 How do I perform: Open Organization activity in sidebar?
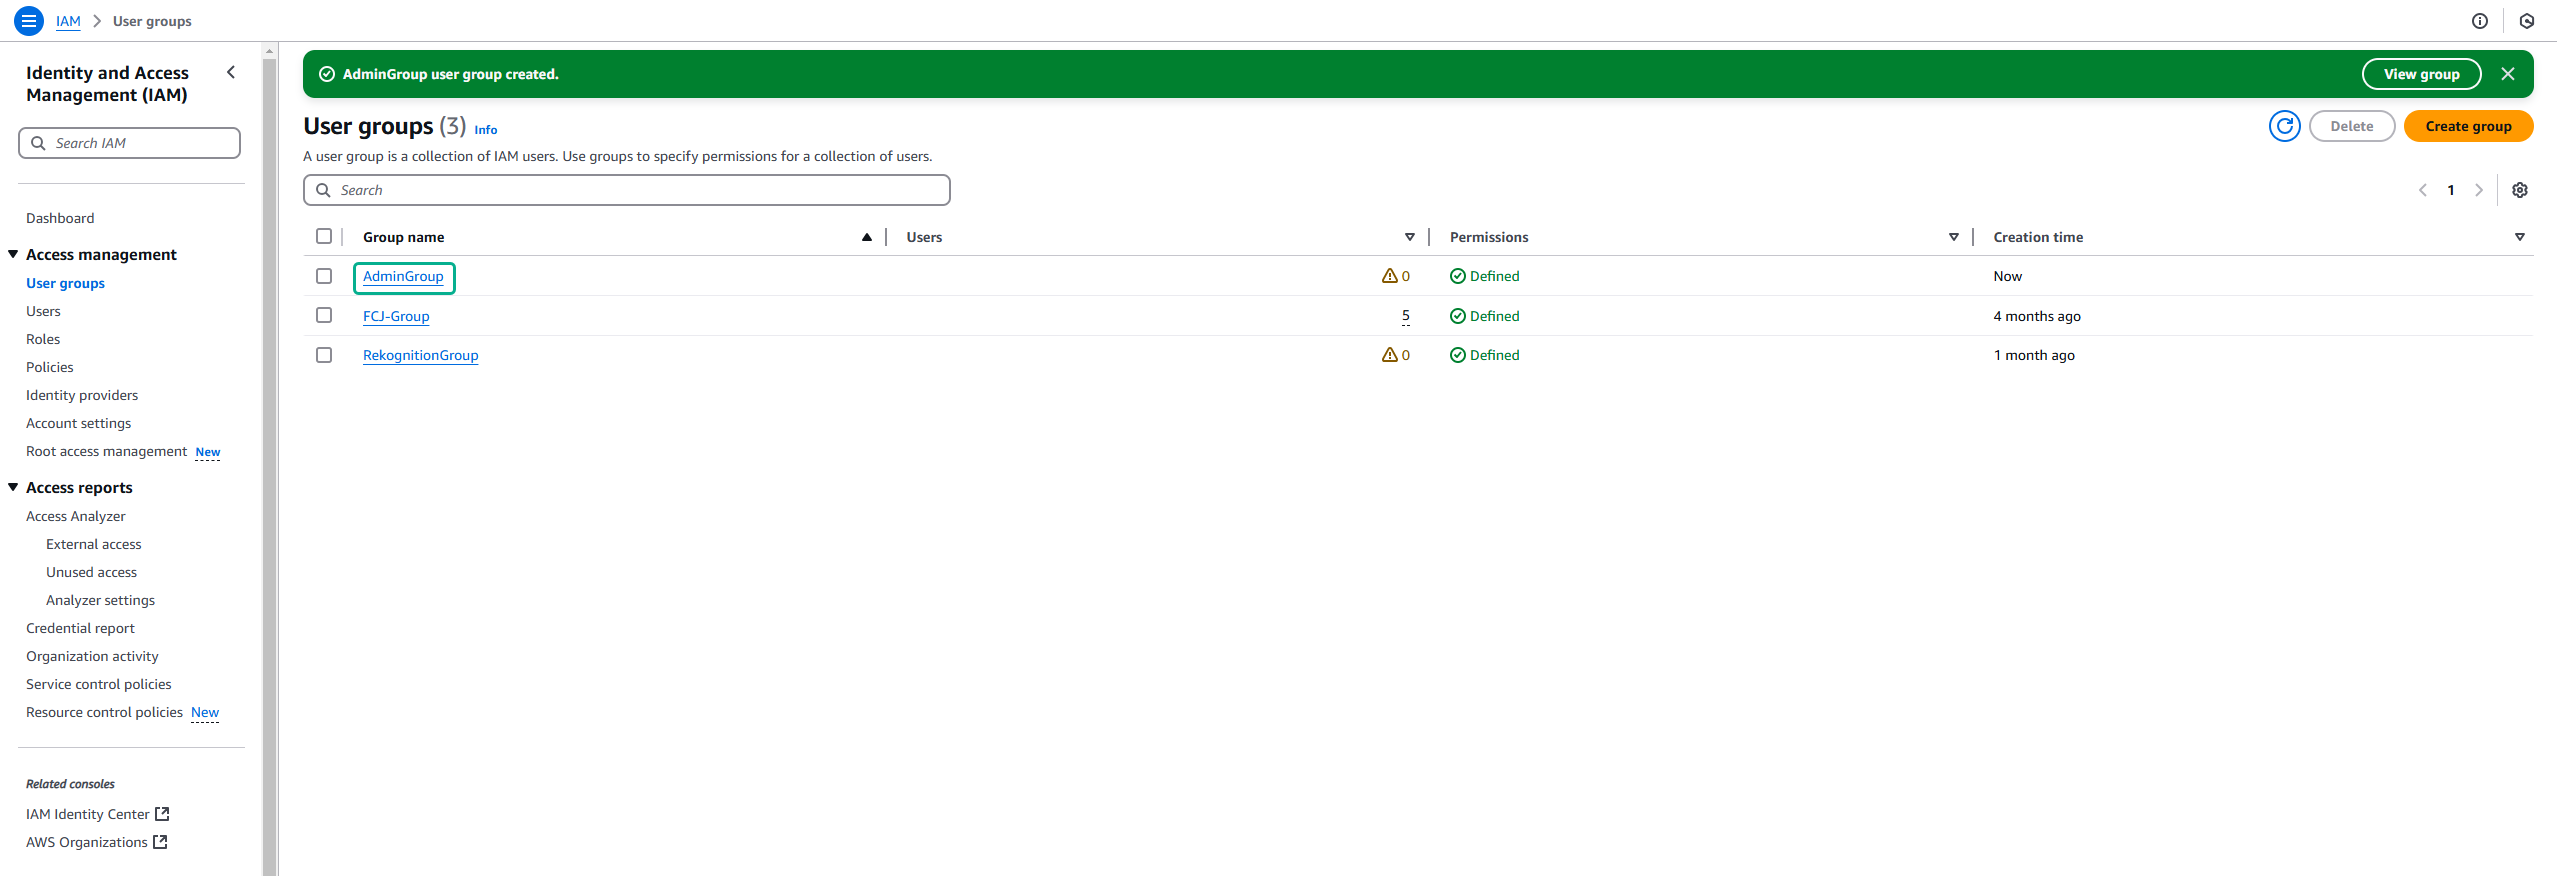tap(92, 656)
